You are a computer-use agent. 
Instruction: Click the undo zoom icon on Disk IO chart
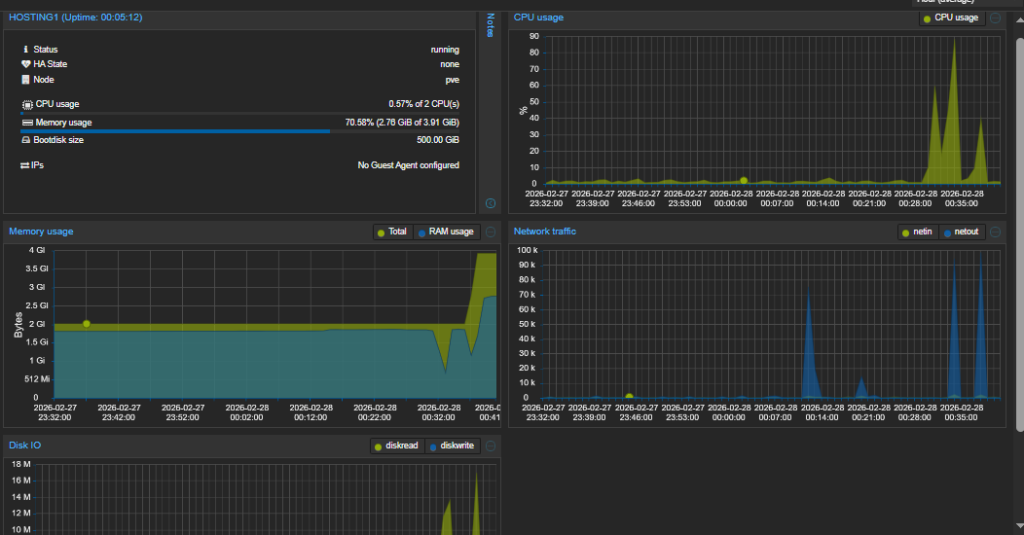pos(490,446)
